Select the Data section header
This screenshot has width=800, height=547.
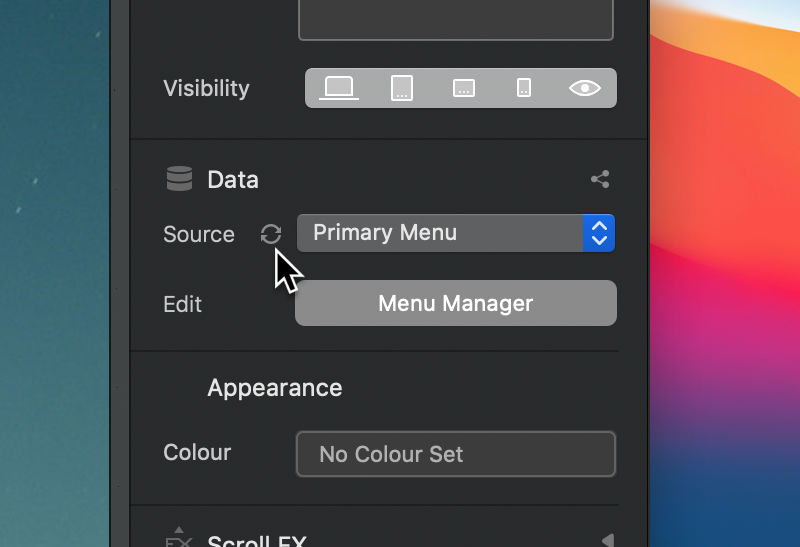[x=233, y=180]
